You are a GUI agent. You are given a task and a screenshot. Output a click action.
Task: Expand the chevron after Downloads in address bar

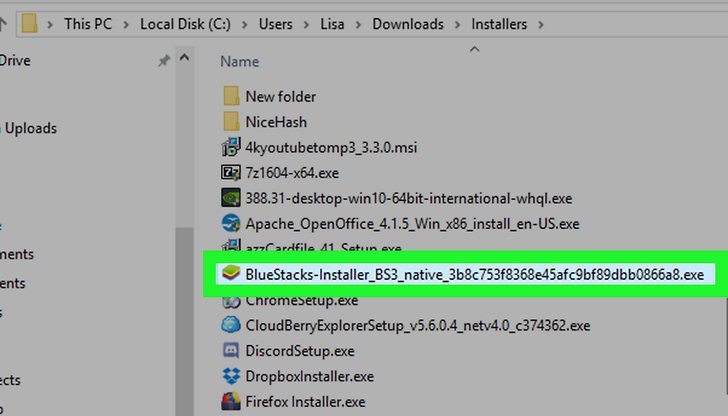coord(457,24)
